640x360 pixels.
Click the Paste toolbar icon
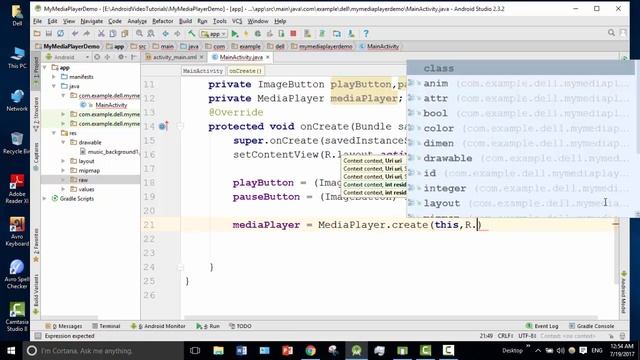(x=124, y=34)
